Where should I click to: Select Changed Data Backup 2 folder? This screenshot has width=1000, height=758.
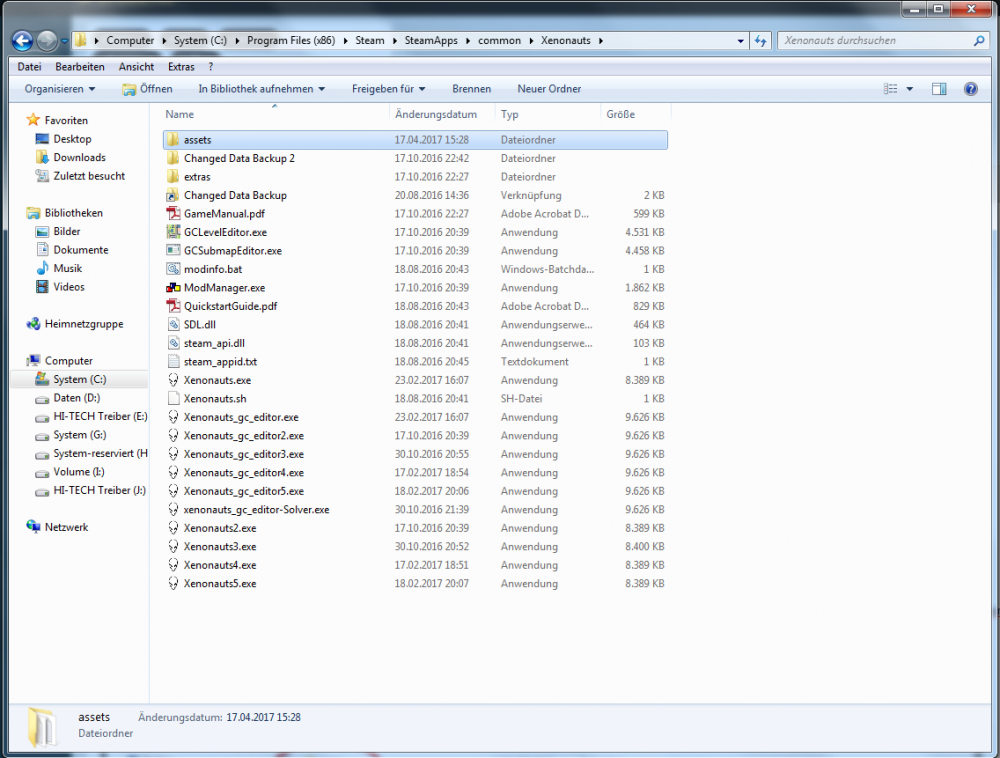415,158
